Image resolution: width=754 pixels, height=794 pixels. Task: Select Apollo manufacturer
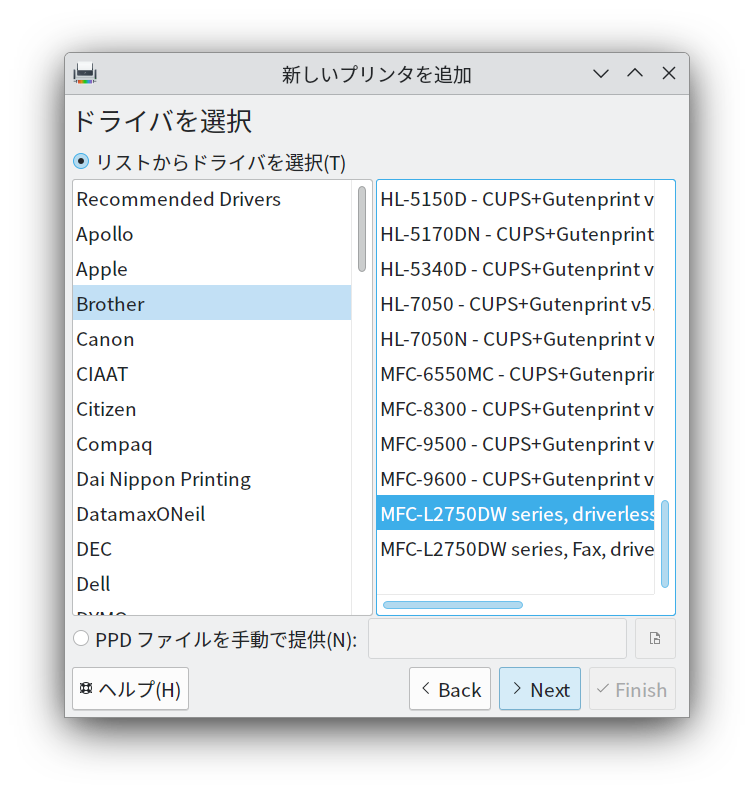[212, 234]
